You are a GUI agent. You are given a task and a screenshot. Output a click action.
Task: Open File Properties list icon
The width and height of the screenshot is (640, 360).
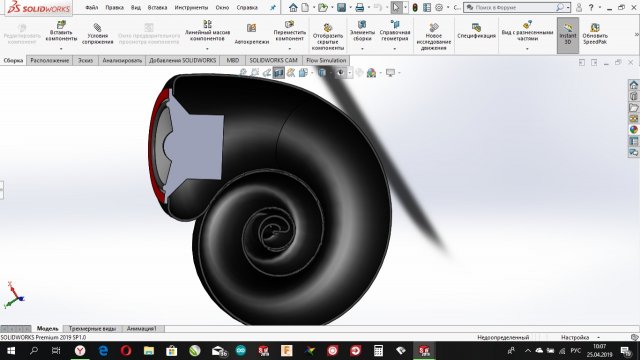tap(427, 7)
